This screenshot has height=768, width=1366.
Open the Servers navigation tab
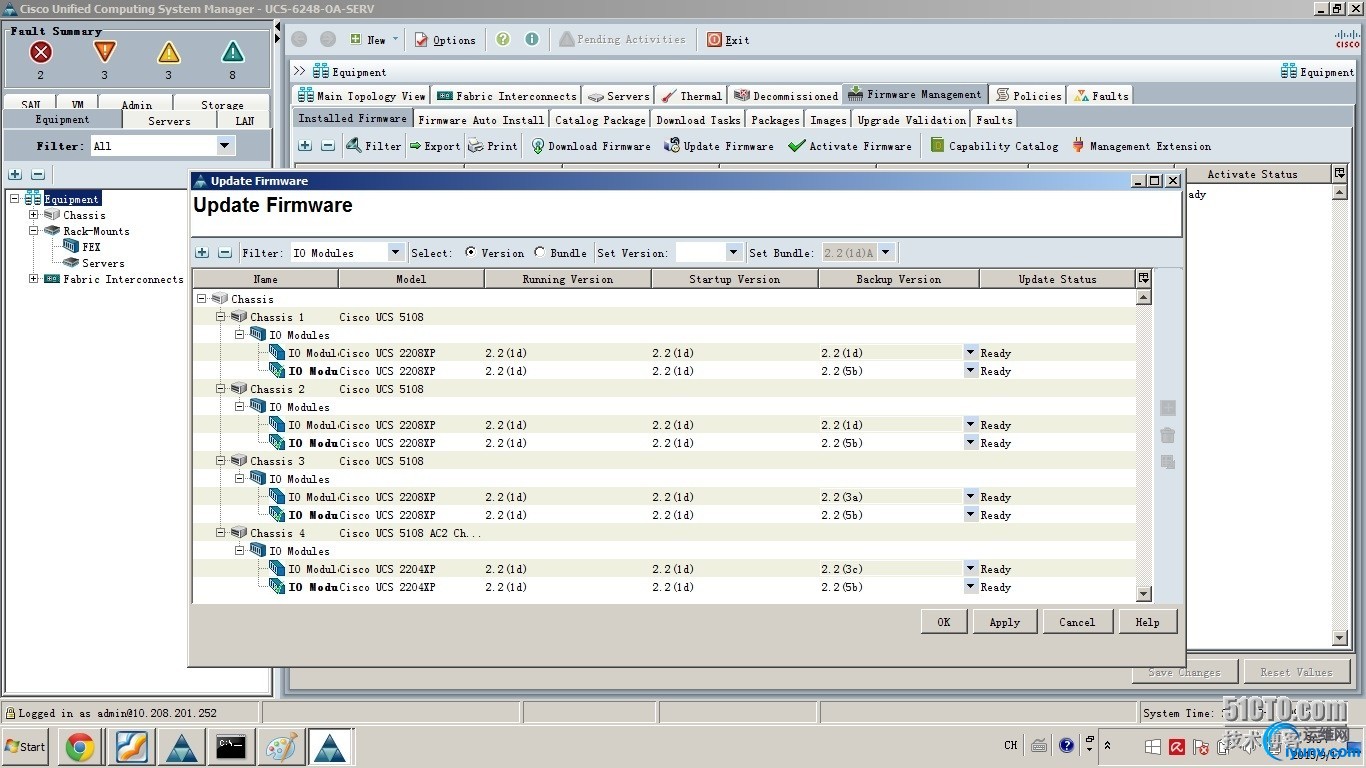tap(169, 121)
